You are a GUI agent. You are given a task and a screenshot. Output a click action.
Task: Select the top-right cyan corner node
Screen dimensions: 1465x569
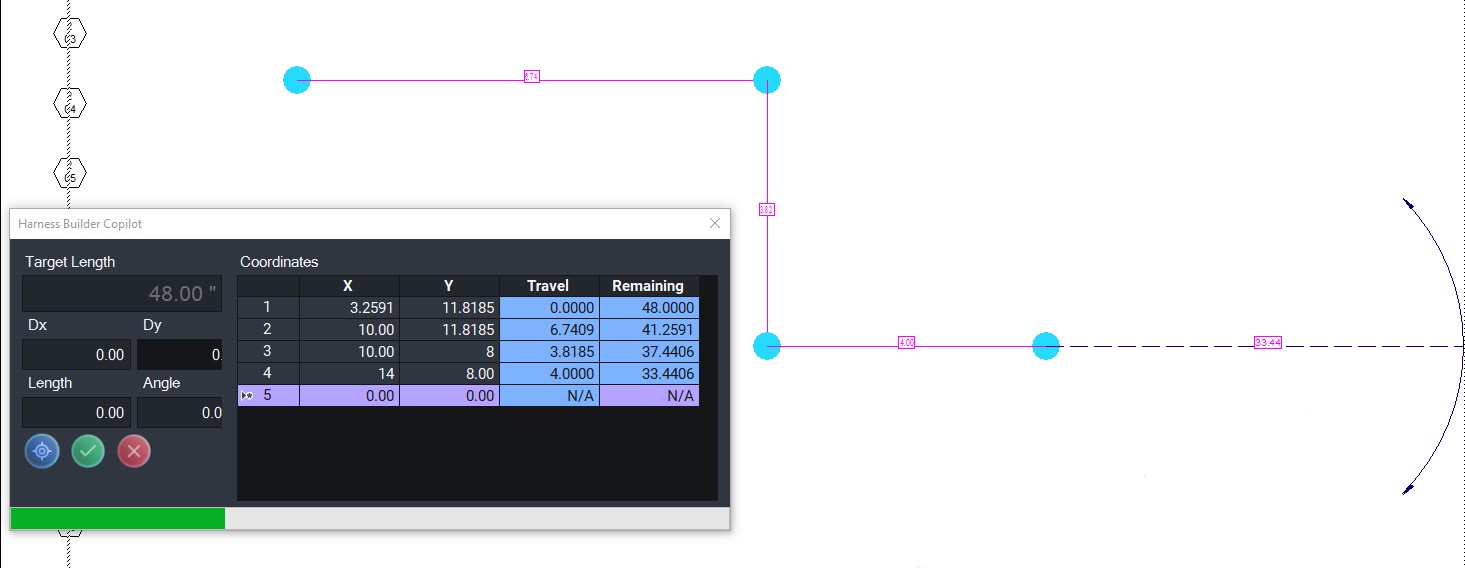tap(766, 80)
